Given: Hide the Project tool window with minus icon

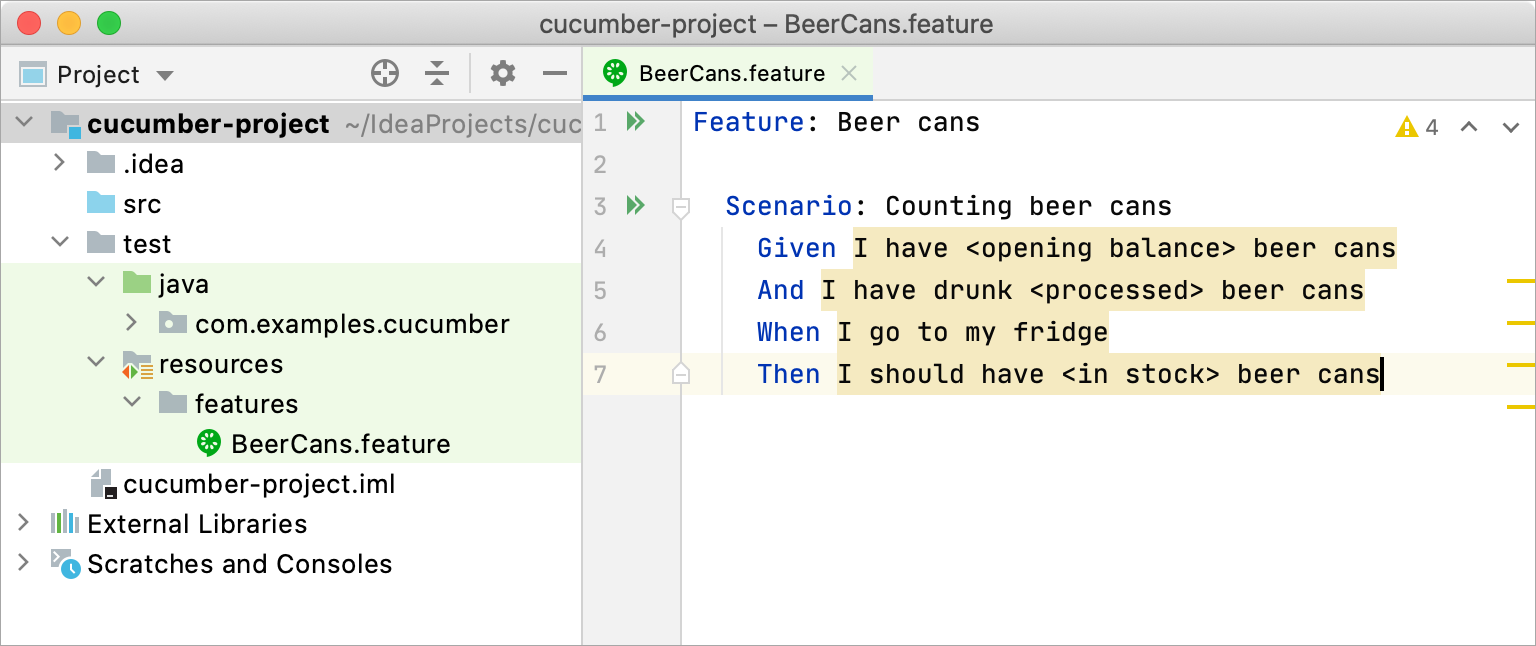Looking at the screenshot, I should coord(555,74).
